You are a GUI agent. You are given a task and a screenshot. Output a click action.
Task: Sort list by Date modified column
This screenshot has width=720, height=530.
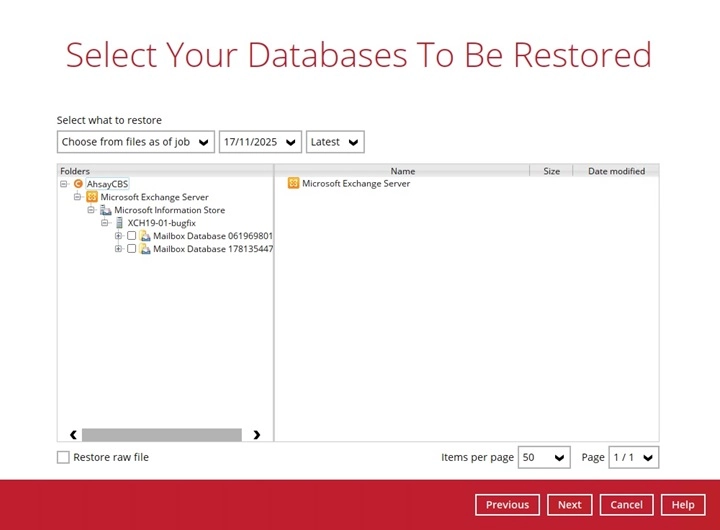tap(616, 171)
